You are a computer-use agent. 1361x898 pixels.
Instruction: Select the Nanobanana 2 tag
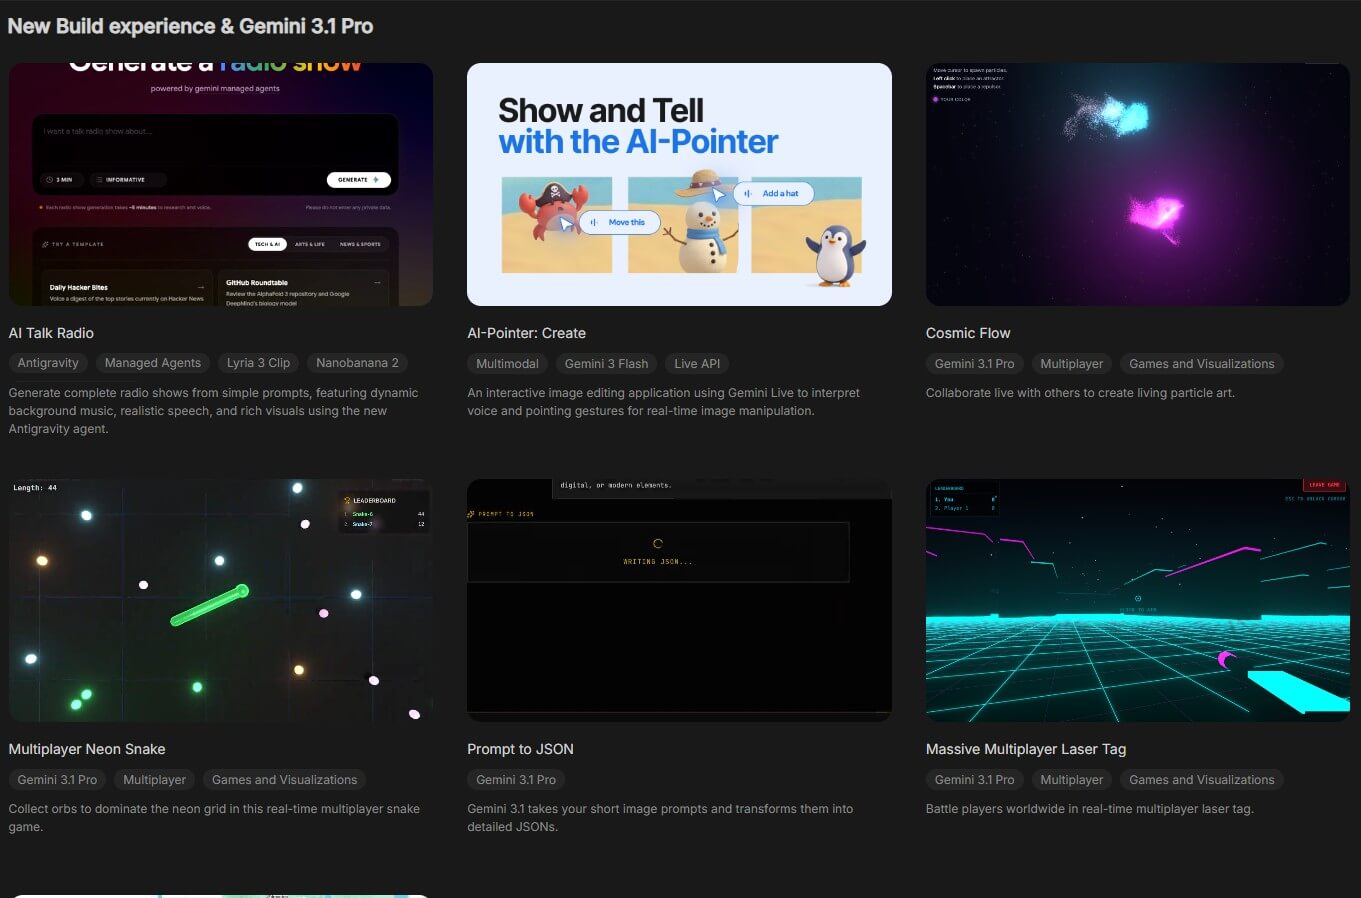pyautogui.click(x=357, y=363)
